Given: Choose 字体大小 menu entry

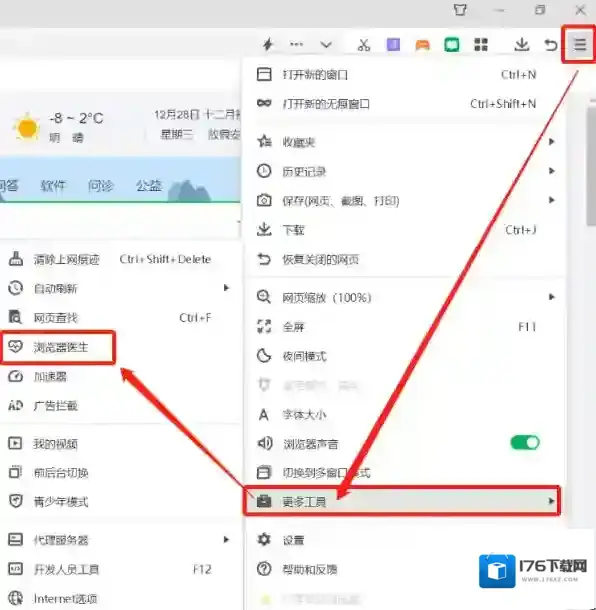Looking at the screenshot, I should click(x=404, y=415).
